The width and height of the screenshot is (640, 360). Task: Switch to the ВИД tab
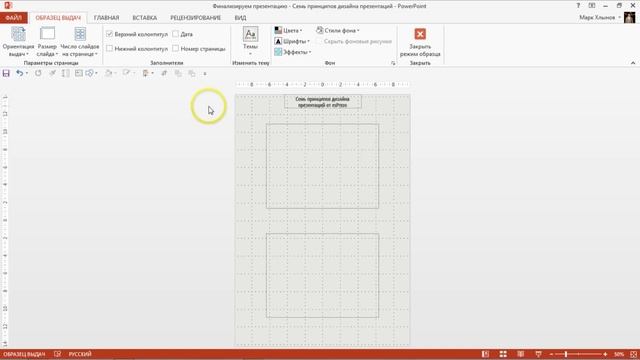point(240,18)
